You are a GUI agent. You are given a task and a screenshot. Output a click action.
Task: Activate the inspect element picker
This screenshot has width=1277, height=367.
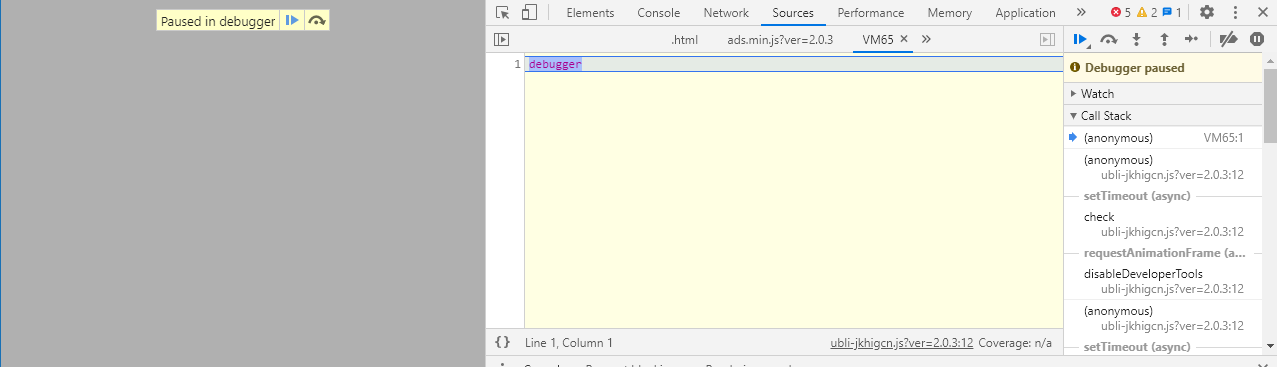tap(503, 13)
